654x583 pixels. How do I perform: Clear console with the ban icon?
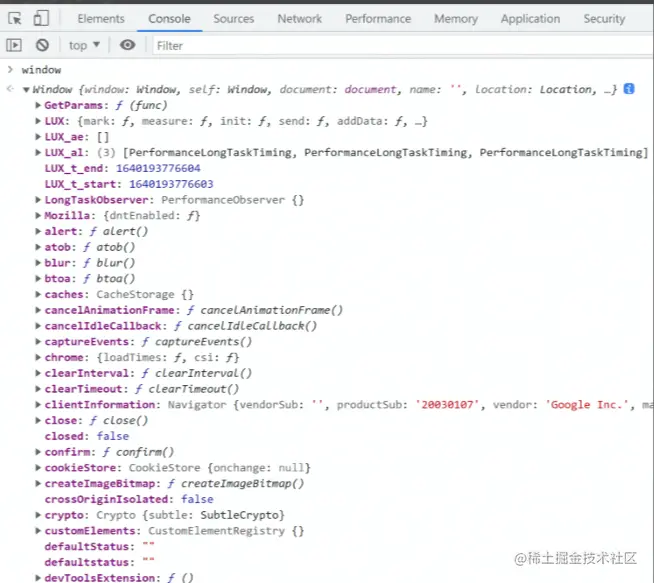point(42,45)
